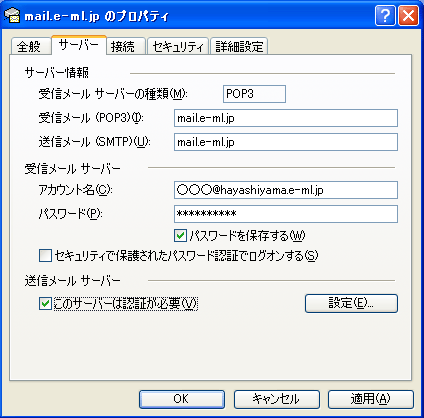This screenshot has width=424, height=418.
Task: Click the help question mark button
Action: point(385,15)
